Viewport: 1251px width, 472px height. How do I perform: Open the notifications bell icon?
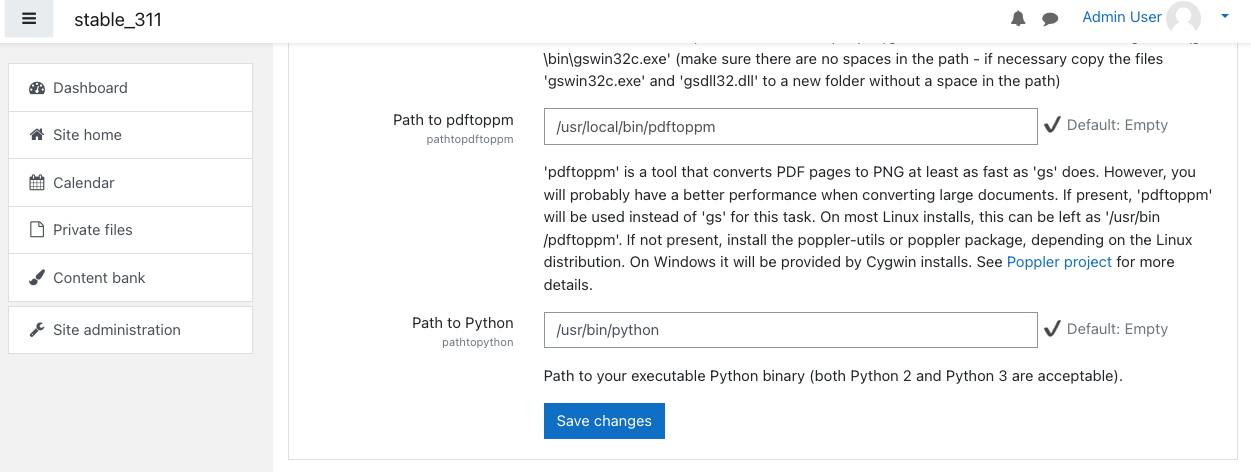tap(1019, 19)
